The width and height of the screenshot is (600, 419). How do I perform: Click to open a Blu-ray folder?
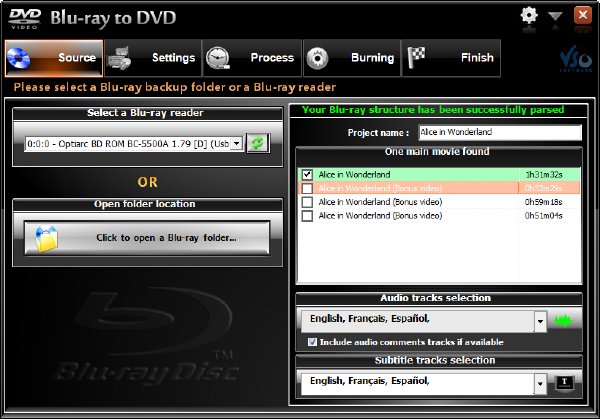point(147,238)
